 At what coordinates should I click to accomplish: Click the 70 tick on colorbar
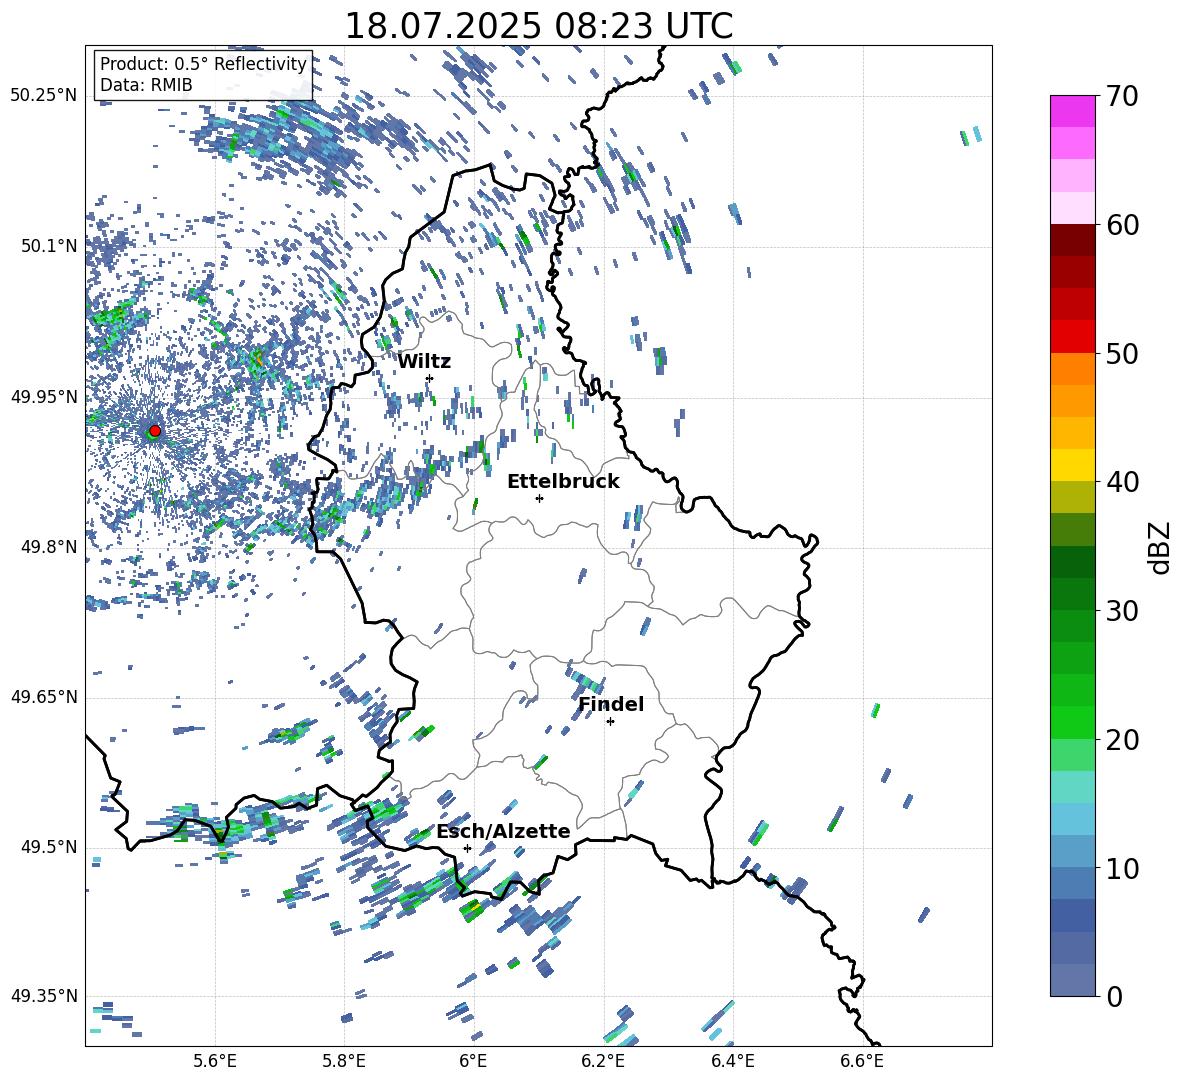(x=1122, y=96)
